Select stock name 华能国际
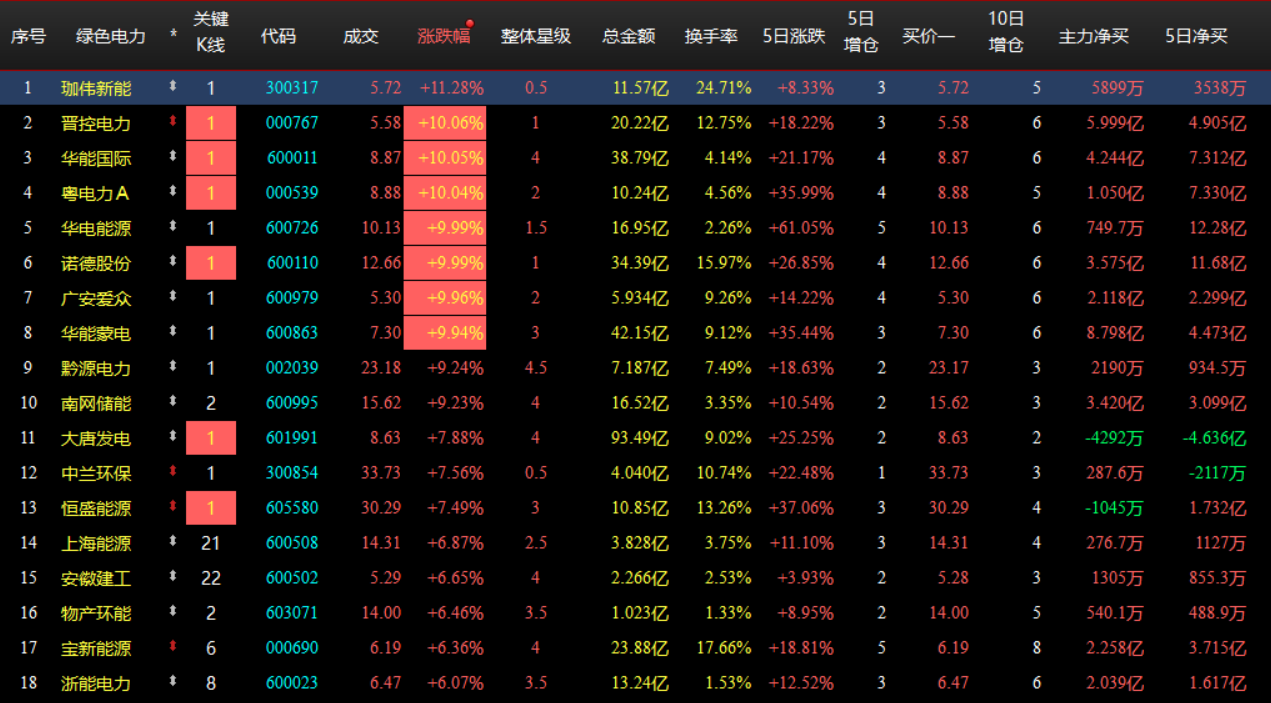 point(96,158)
